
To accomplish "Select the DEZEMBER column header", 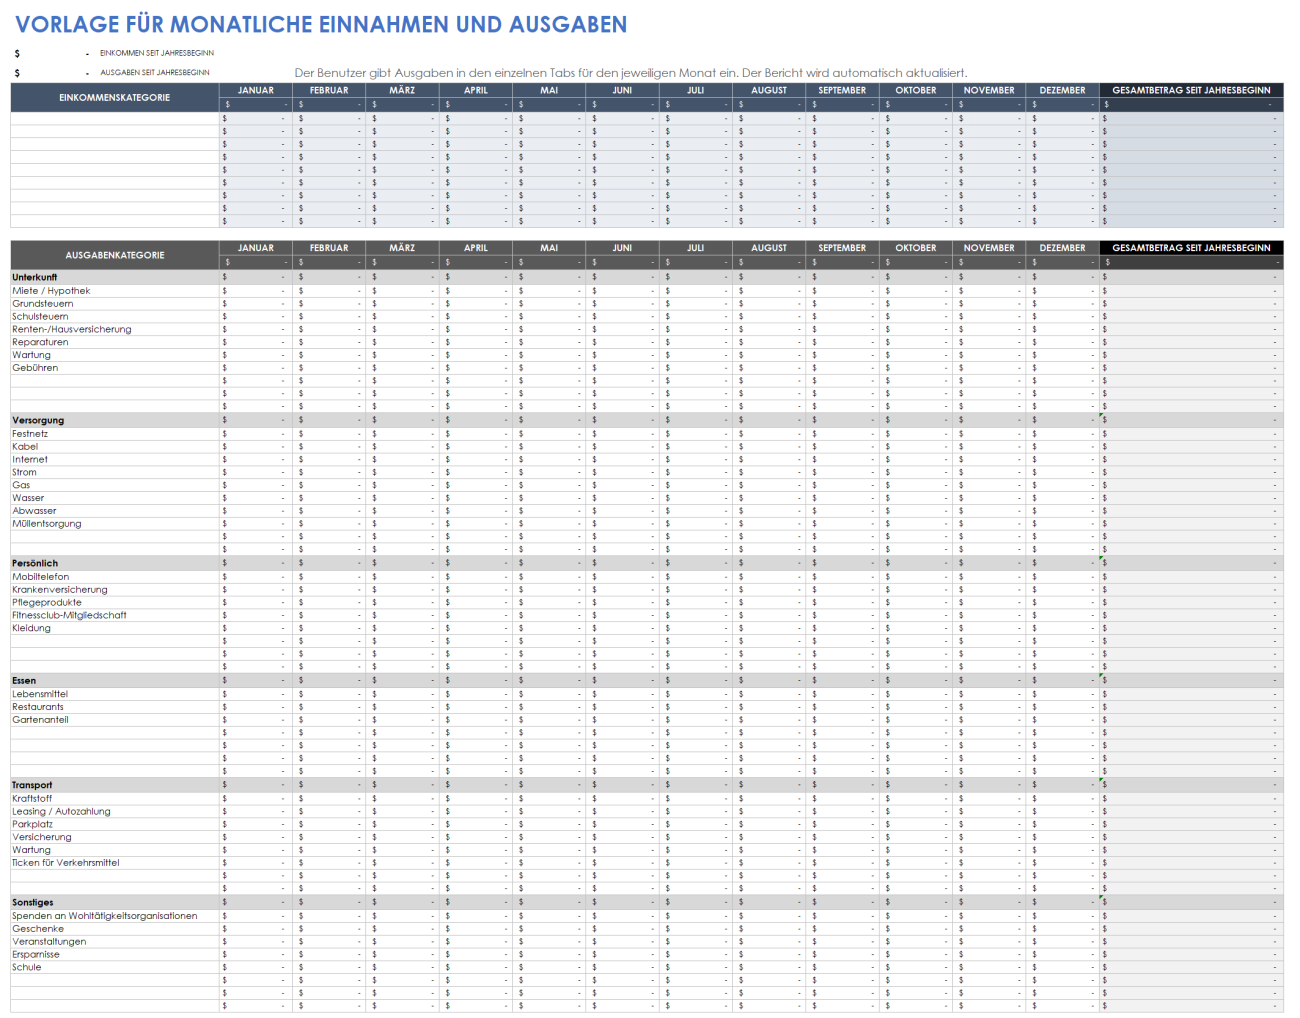I will pyautogui.click(x=1061, y=90).
